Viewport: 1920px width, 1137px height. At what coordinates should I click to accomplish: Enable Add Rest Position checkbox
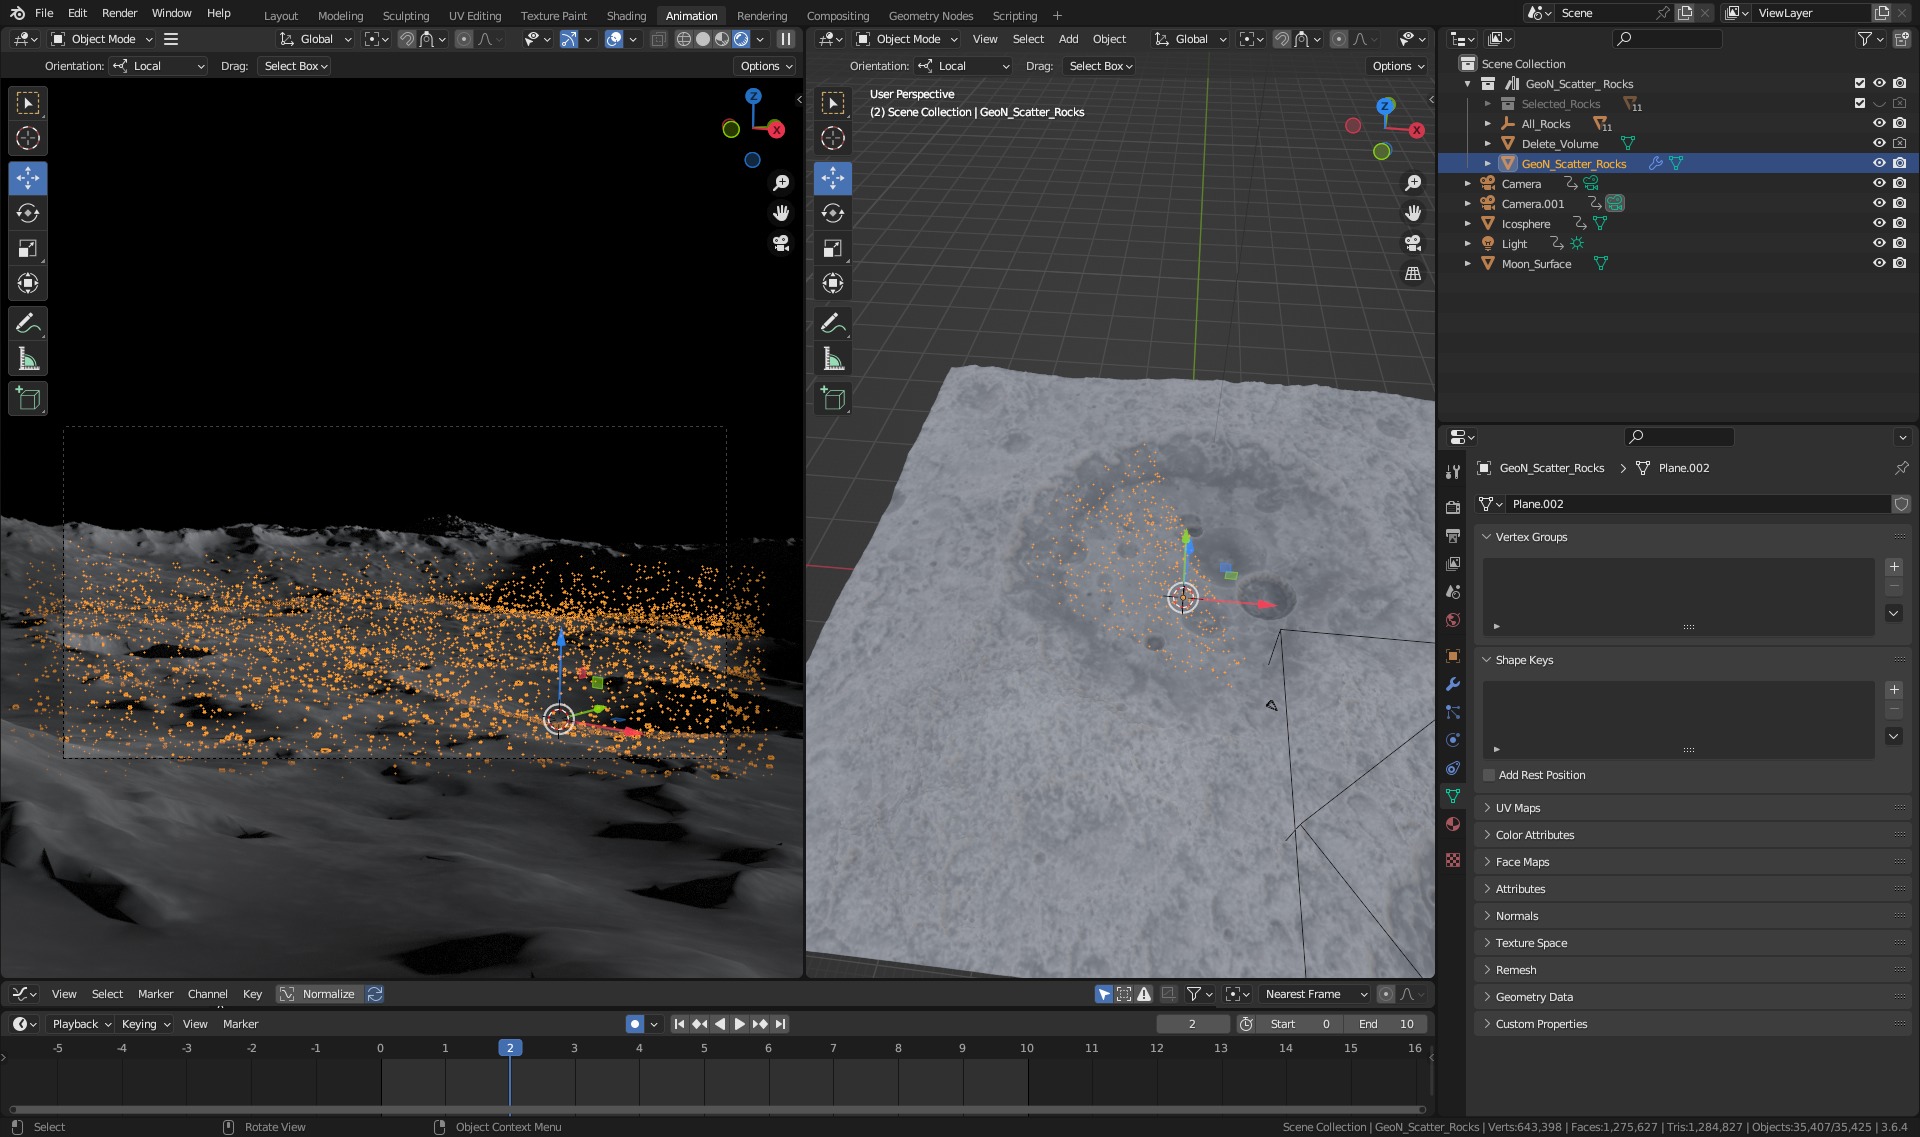click(1489, 775)
